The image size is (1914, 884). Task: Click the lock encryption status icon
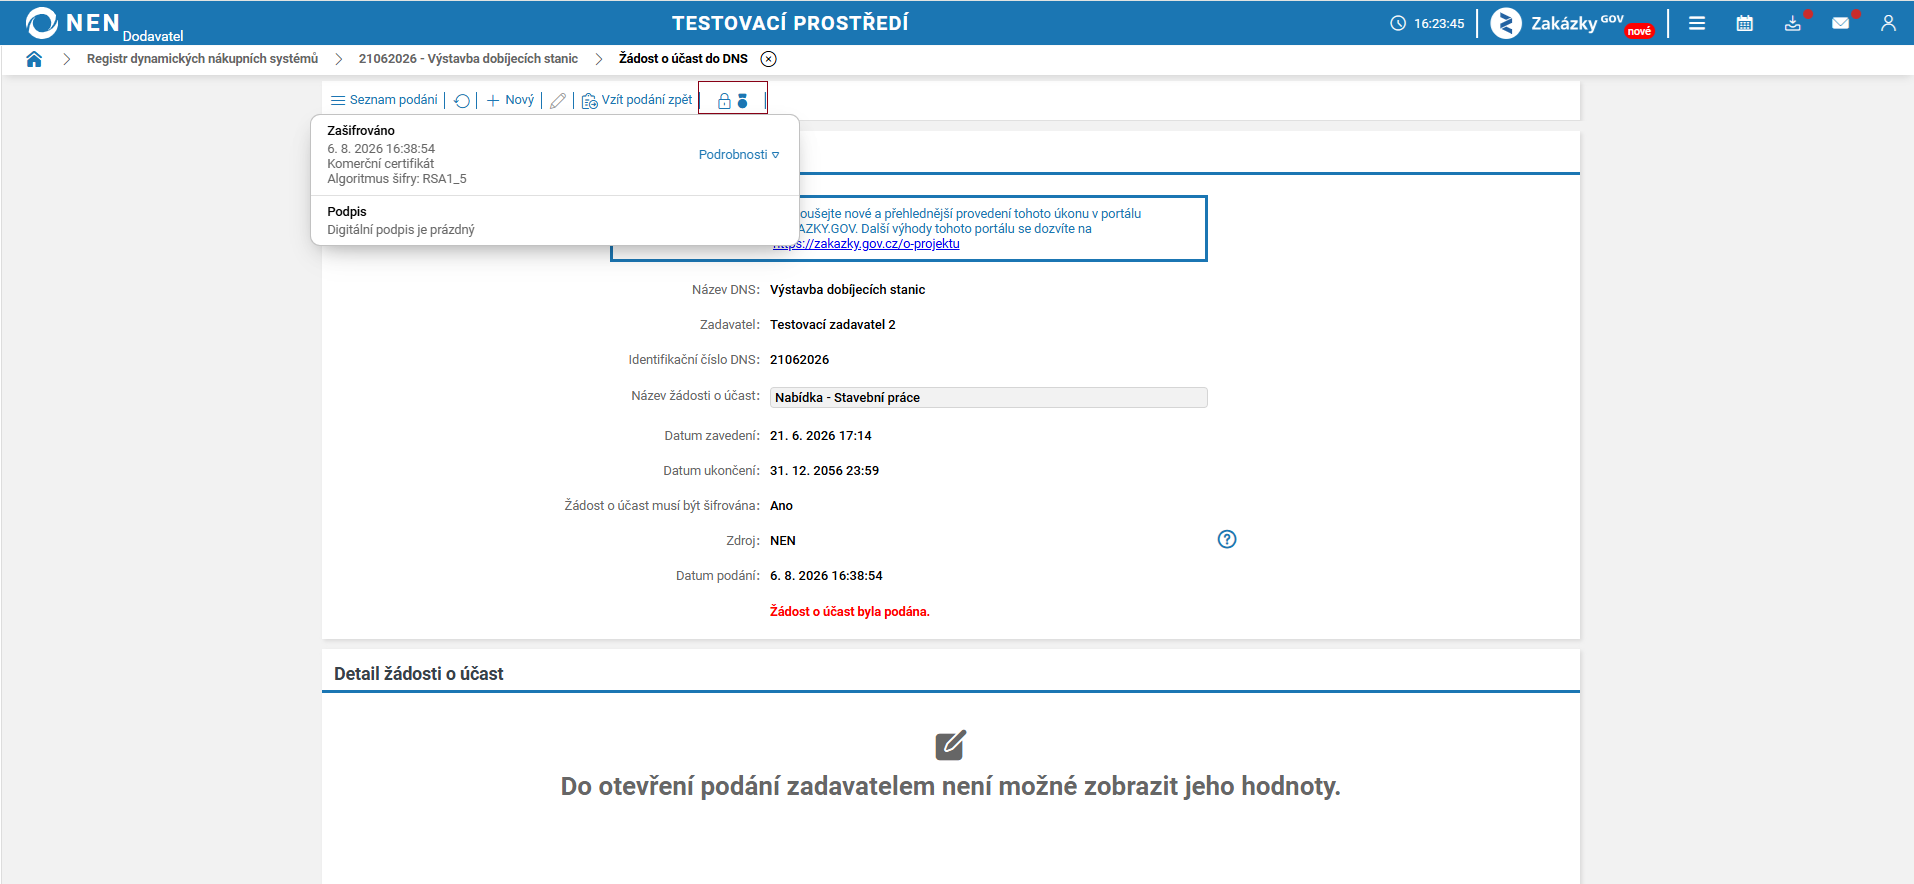pos(724,101)
